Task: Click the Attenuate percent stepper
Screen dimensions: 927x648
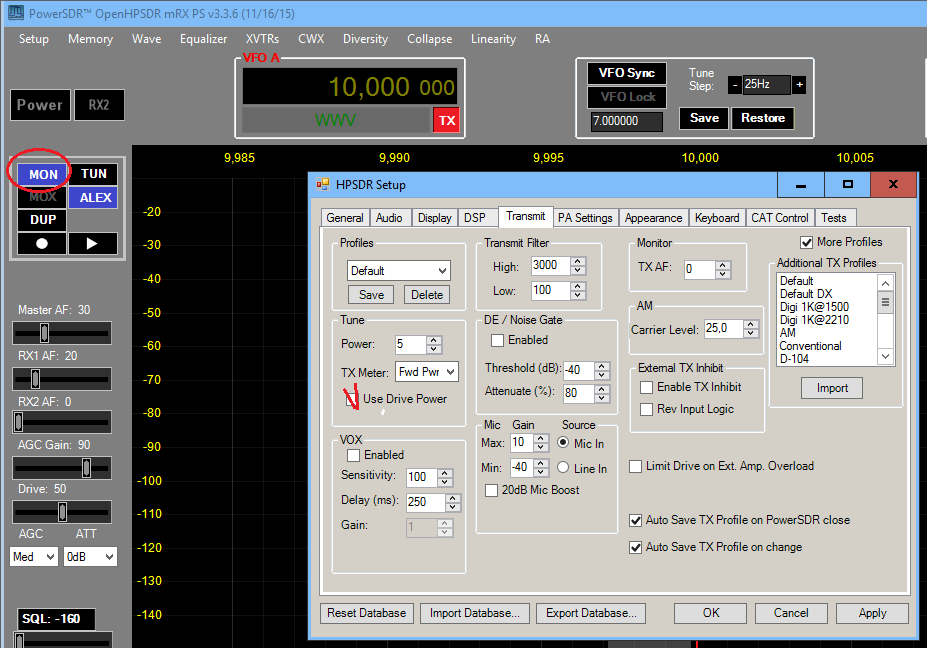Action: click(601, 394)
